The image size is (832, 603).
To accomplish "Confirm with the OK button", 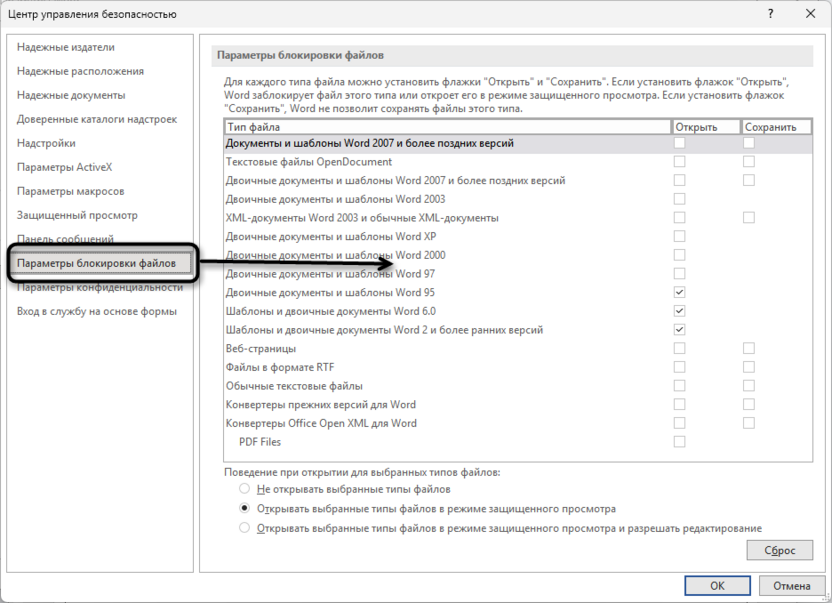I will [717, 586].
